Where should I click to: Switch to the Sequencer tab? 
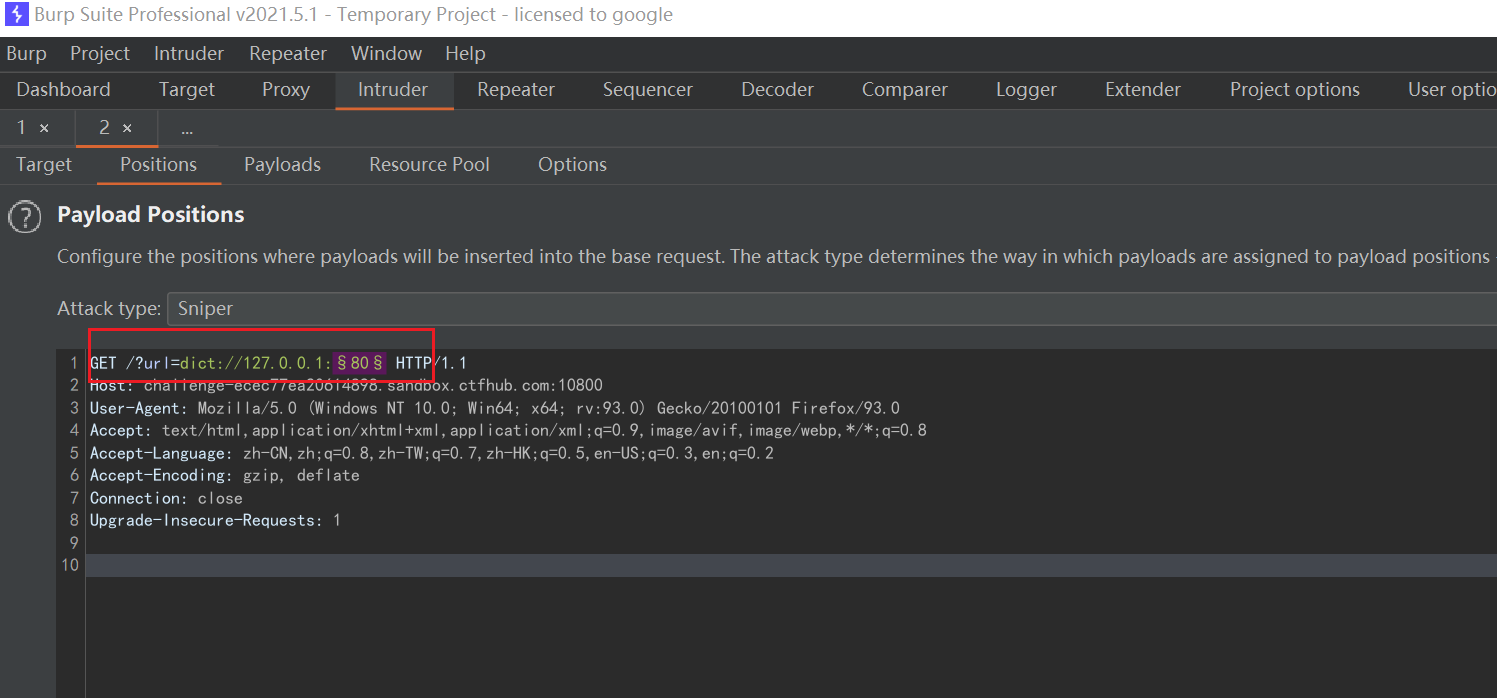(x=648, y=90)
